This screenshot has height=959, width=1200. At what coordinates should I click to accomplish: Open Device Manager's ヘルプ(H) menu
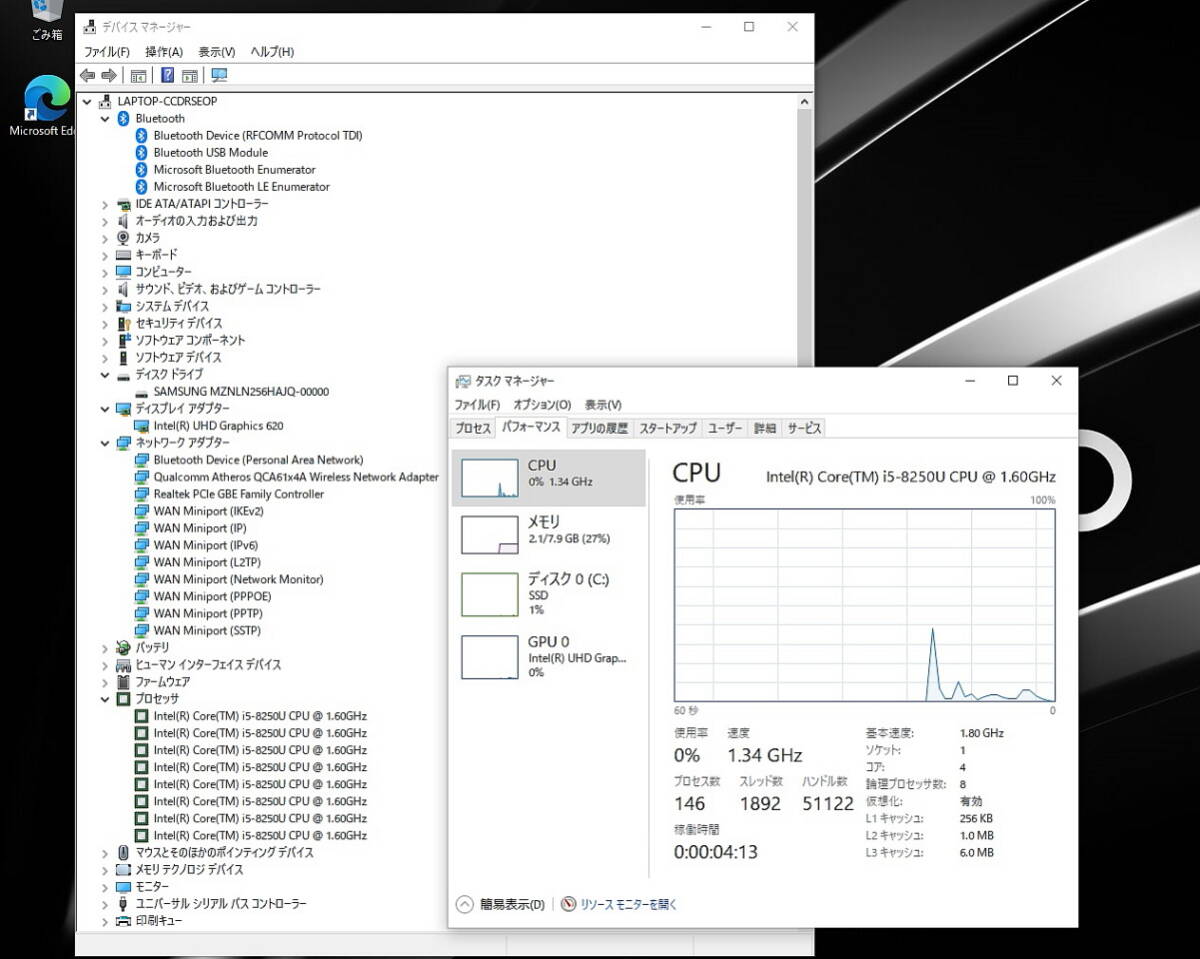click(x=272, y=52)
